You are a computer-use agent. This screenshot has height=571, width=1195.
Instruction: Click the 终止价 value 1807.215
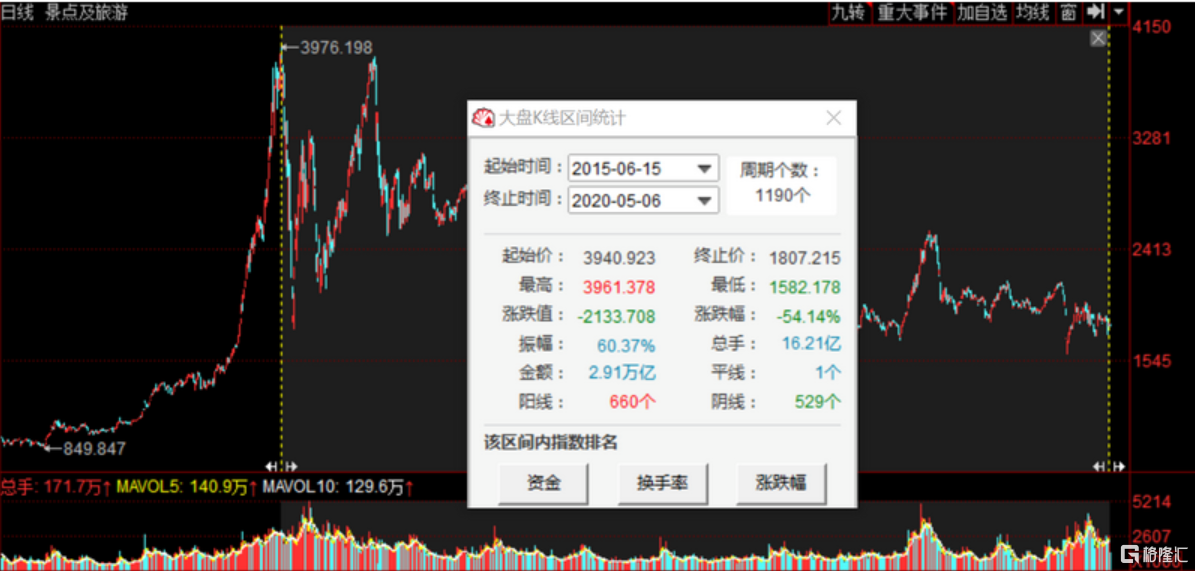coord(805,258)
